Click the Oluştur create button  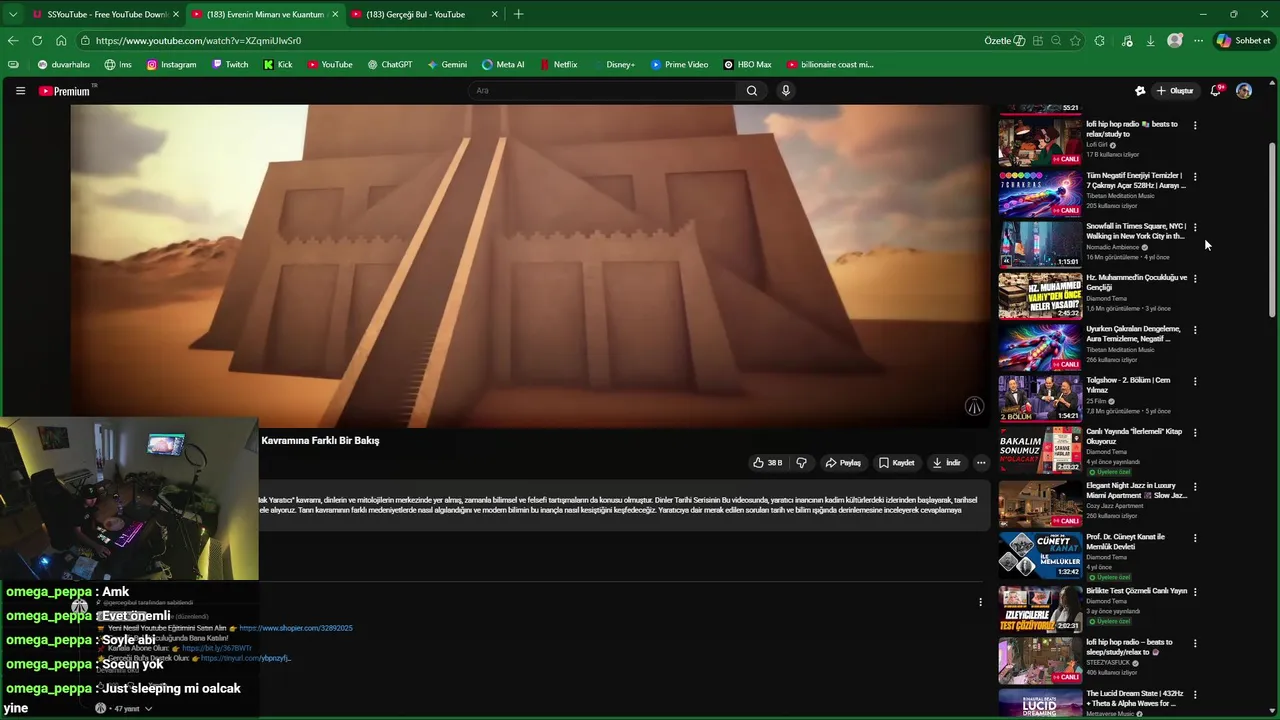[1175, 91]
